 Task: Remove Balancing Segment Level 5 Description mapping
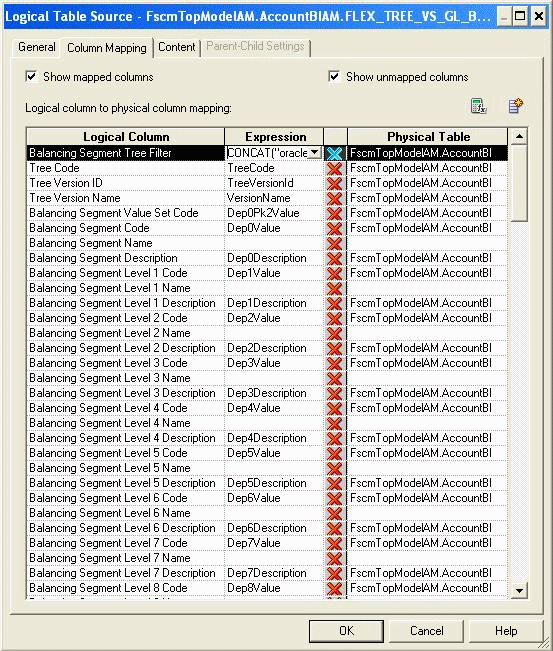[335, 483]
